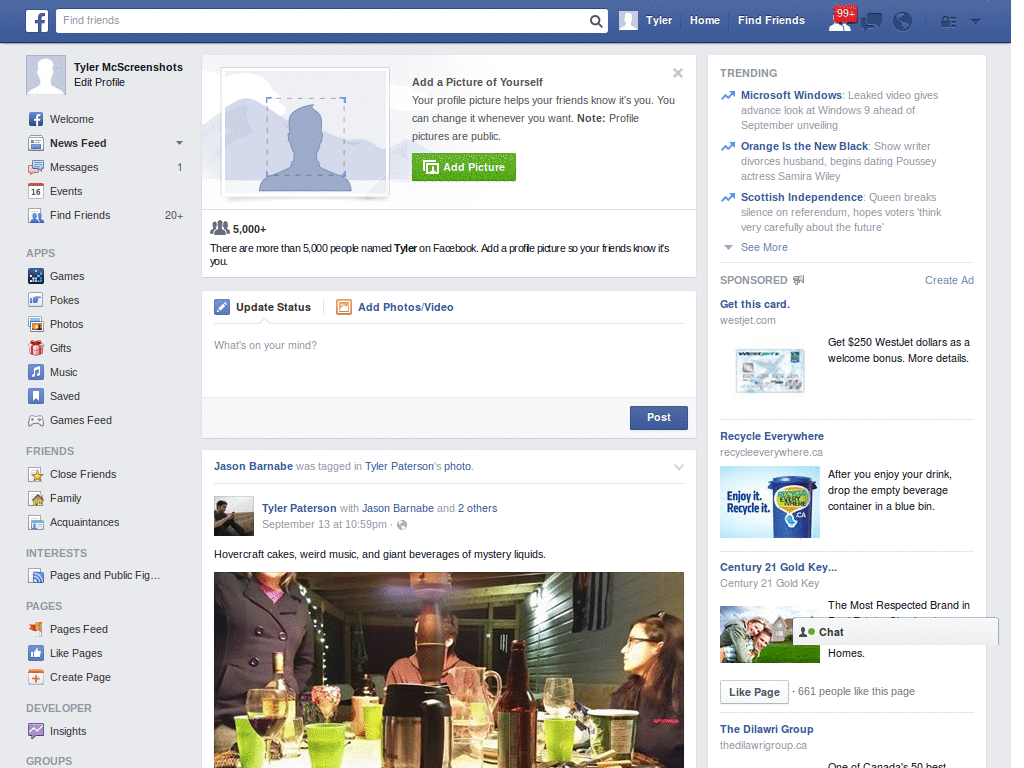Click the search magnifier icon
Image resolution: width=1024 pixels, height=768 pixels.
click(x=596, y=21)
